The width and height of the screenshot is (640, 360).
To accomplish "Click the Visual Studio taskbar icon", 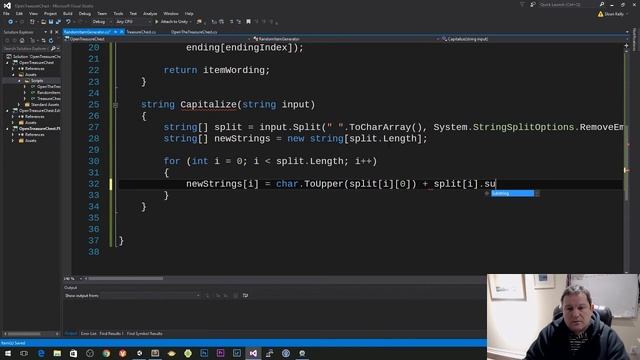I will pos(253,353).
